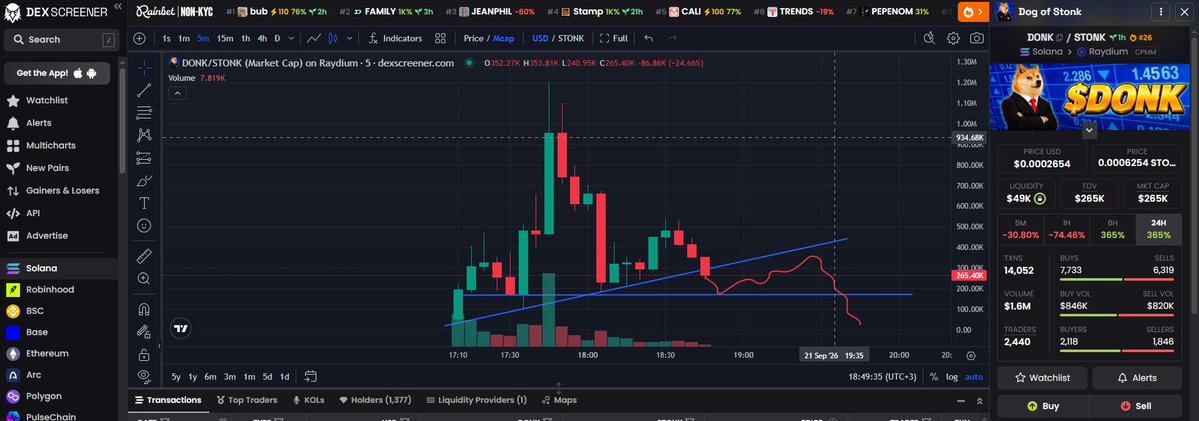Viewport: 1199px width, 421px height.
Task: Open the Top Traders tab
Action: [245, 400]
